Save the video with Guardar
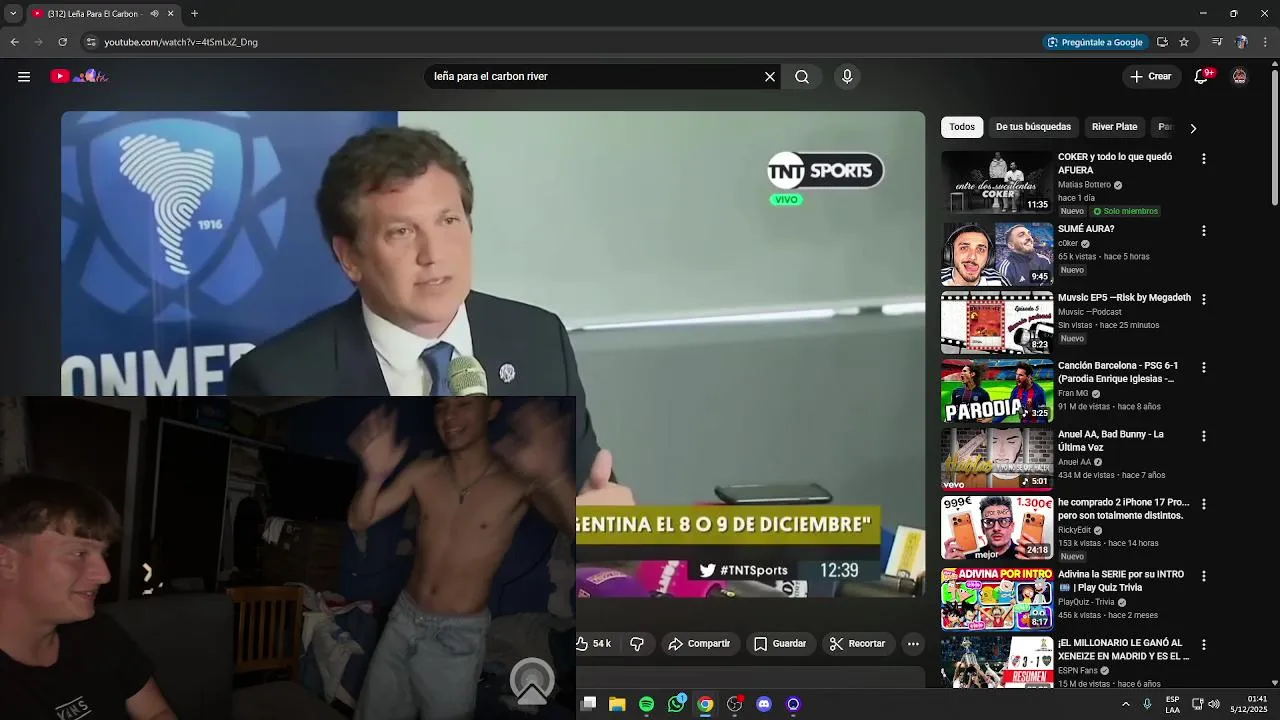 (x=780, y=644)
